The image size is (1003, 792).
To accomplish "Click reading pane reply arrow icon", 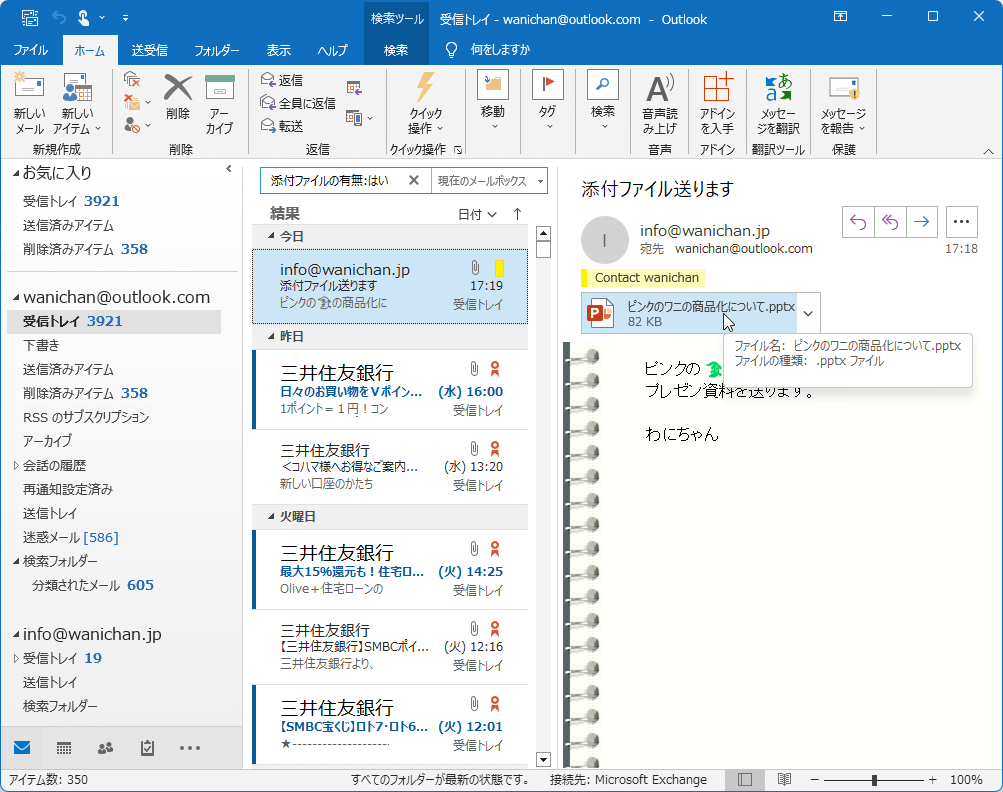I will [x=858, y=222].
